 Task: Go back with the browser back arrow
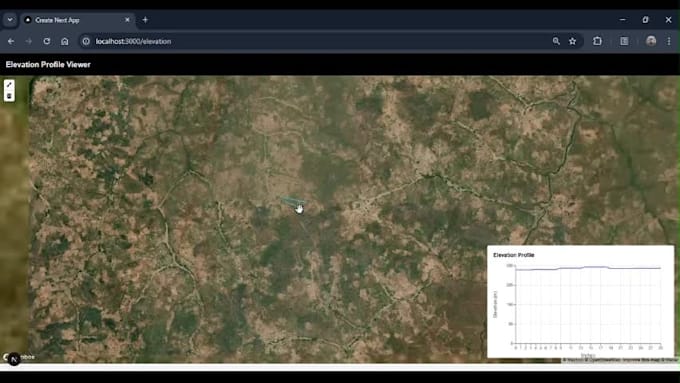tap(11, 41)
